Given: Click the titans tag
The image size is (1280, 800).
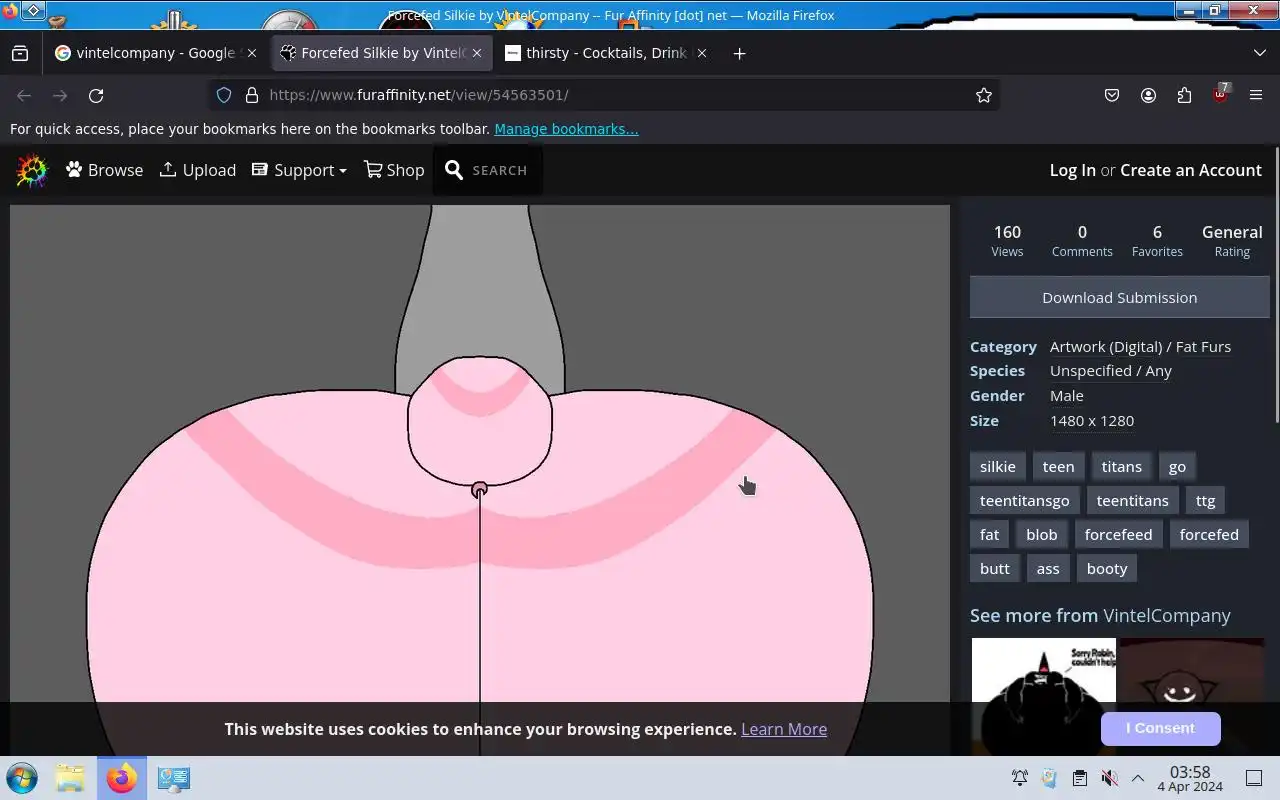Looking at the screenshot, I should (1121, 467).
